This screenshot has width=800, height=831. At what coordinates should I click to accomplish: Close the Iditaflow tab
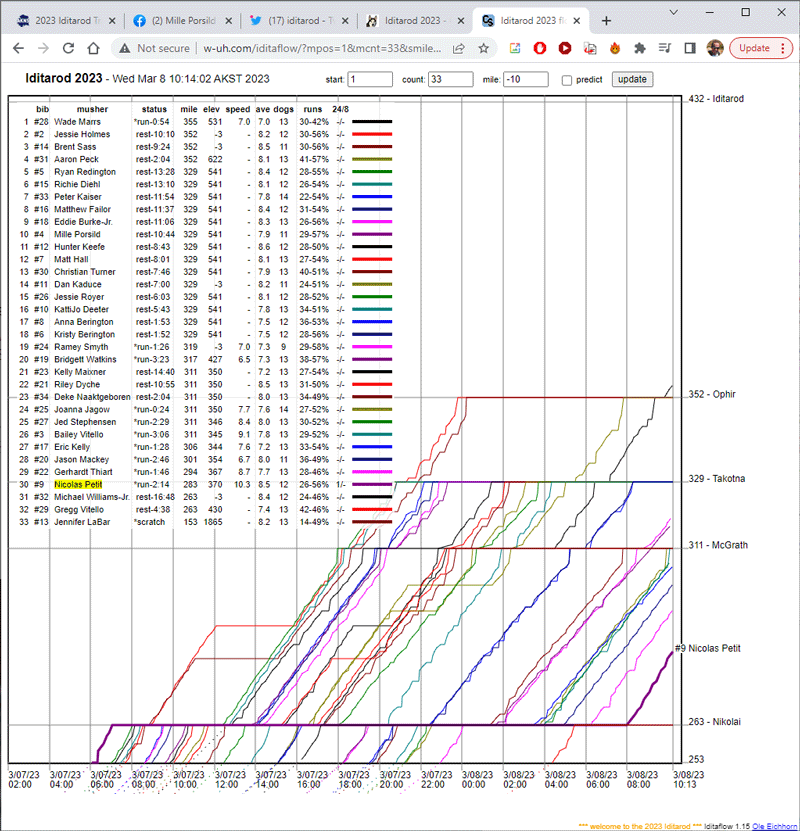(x=577, y=21)
